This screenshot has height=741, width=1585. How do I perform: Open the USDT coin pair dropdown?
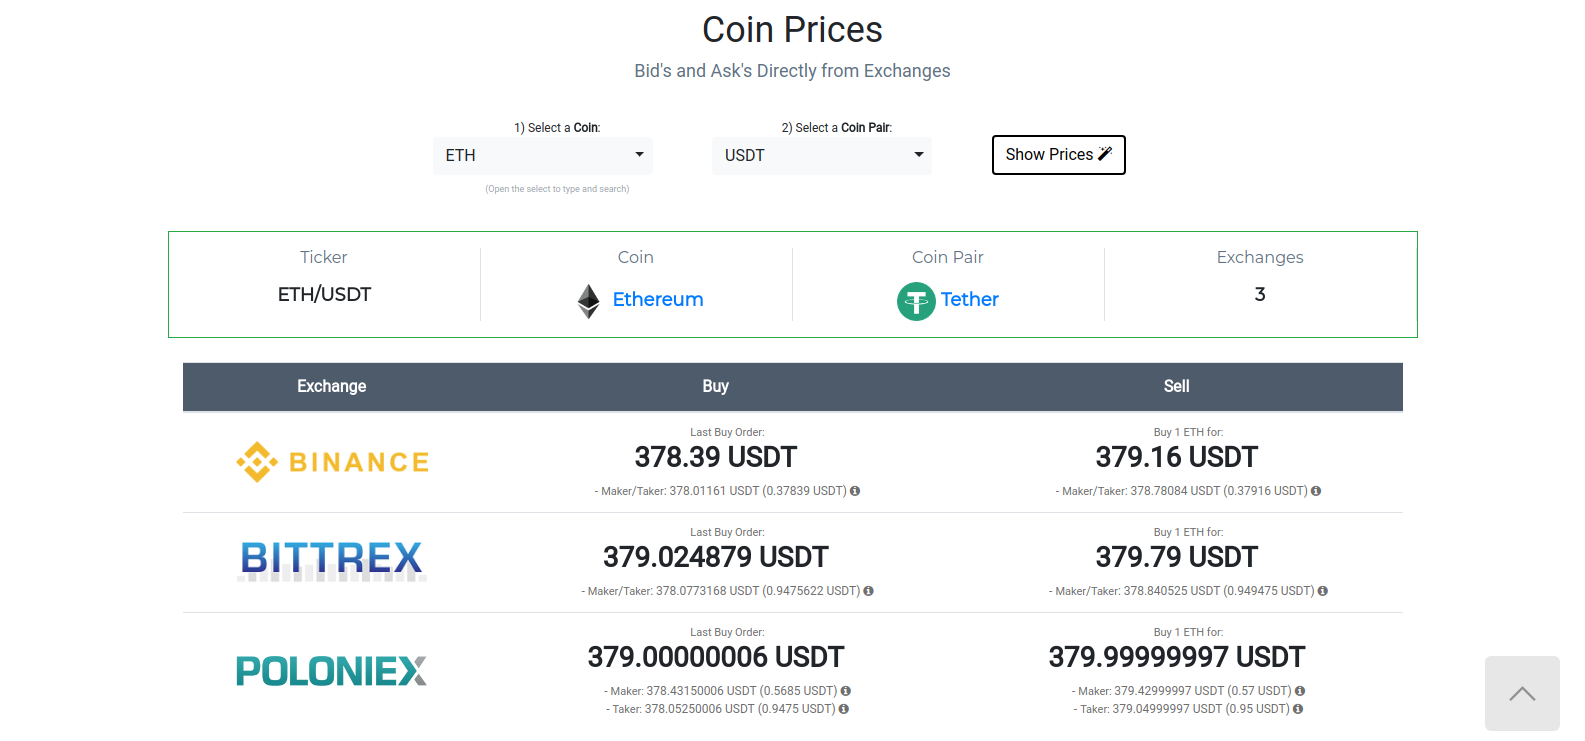tap(822, 155)
